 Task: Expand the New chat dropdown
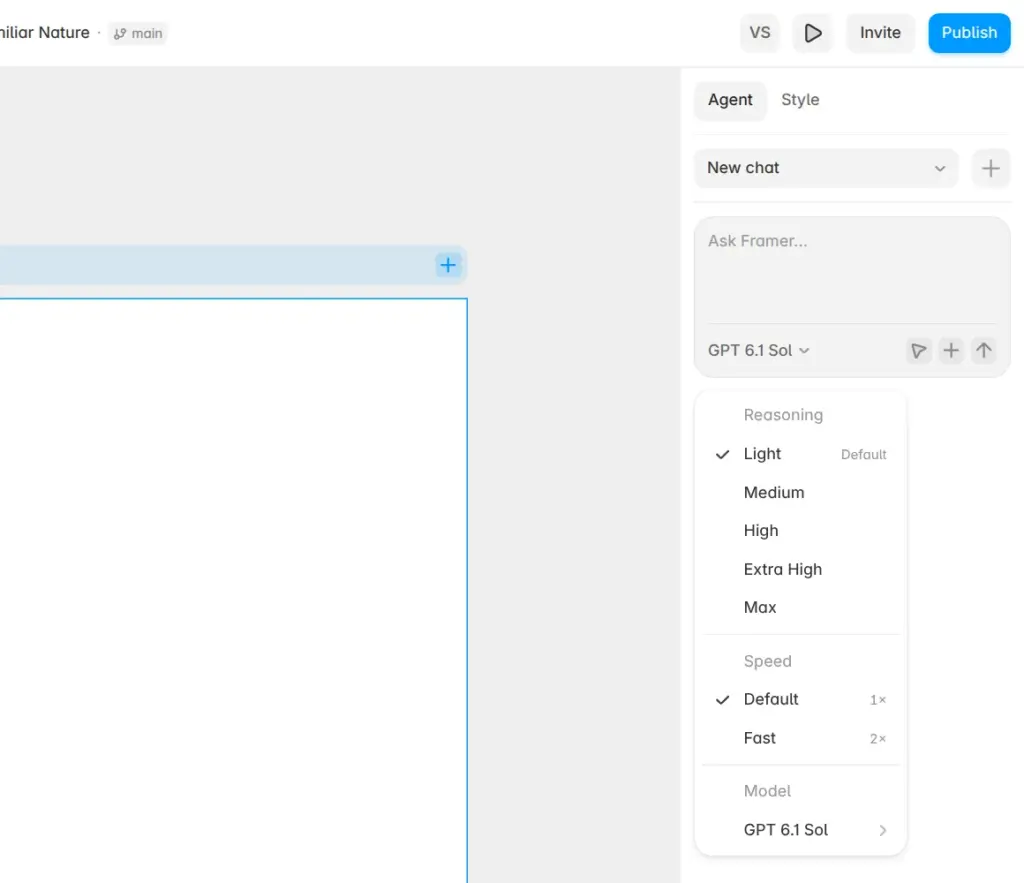point(826,168)
